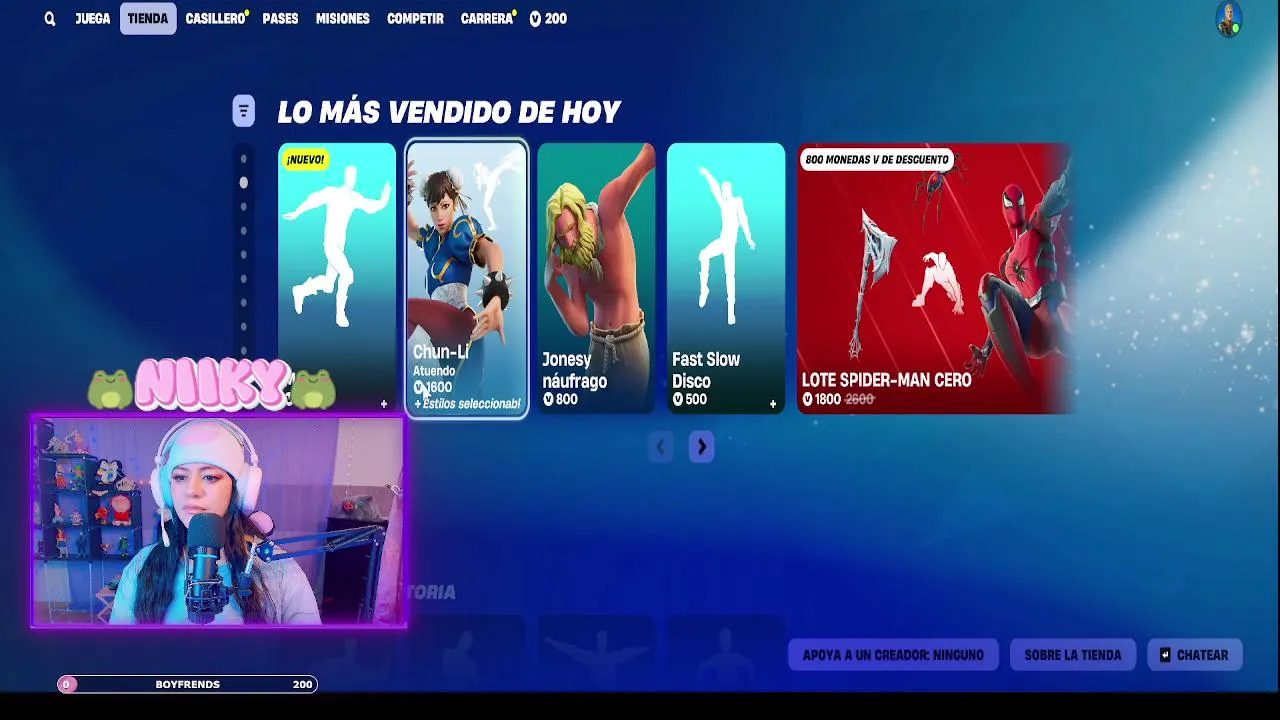
Task: Go to the JUEGA tab
Action: 92,19
